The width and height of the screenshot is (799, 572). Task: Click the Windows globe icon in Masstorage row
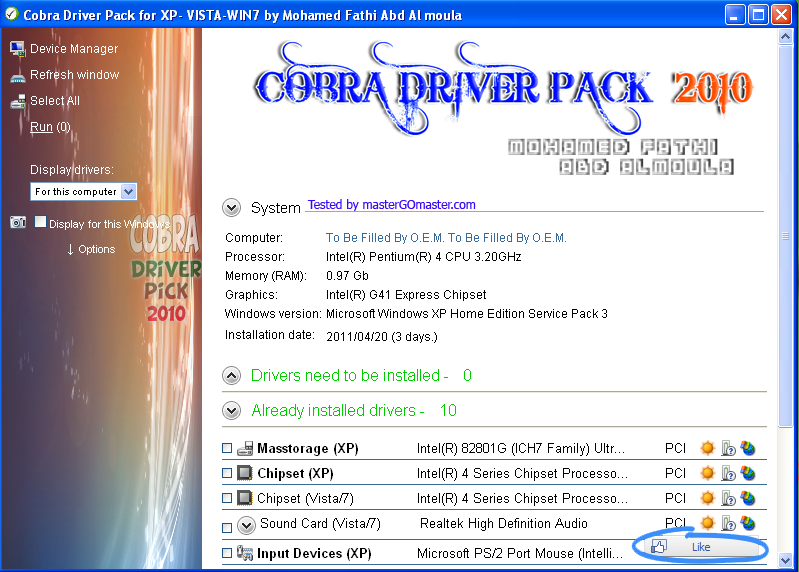(748, 448)
